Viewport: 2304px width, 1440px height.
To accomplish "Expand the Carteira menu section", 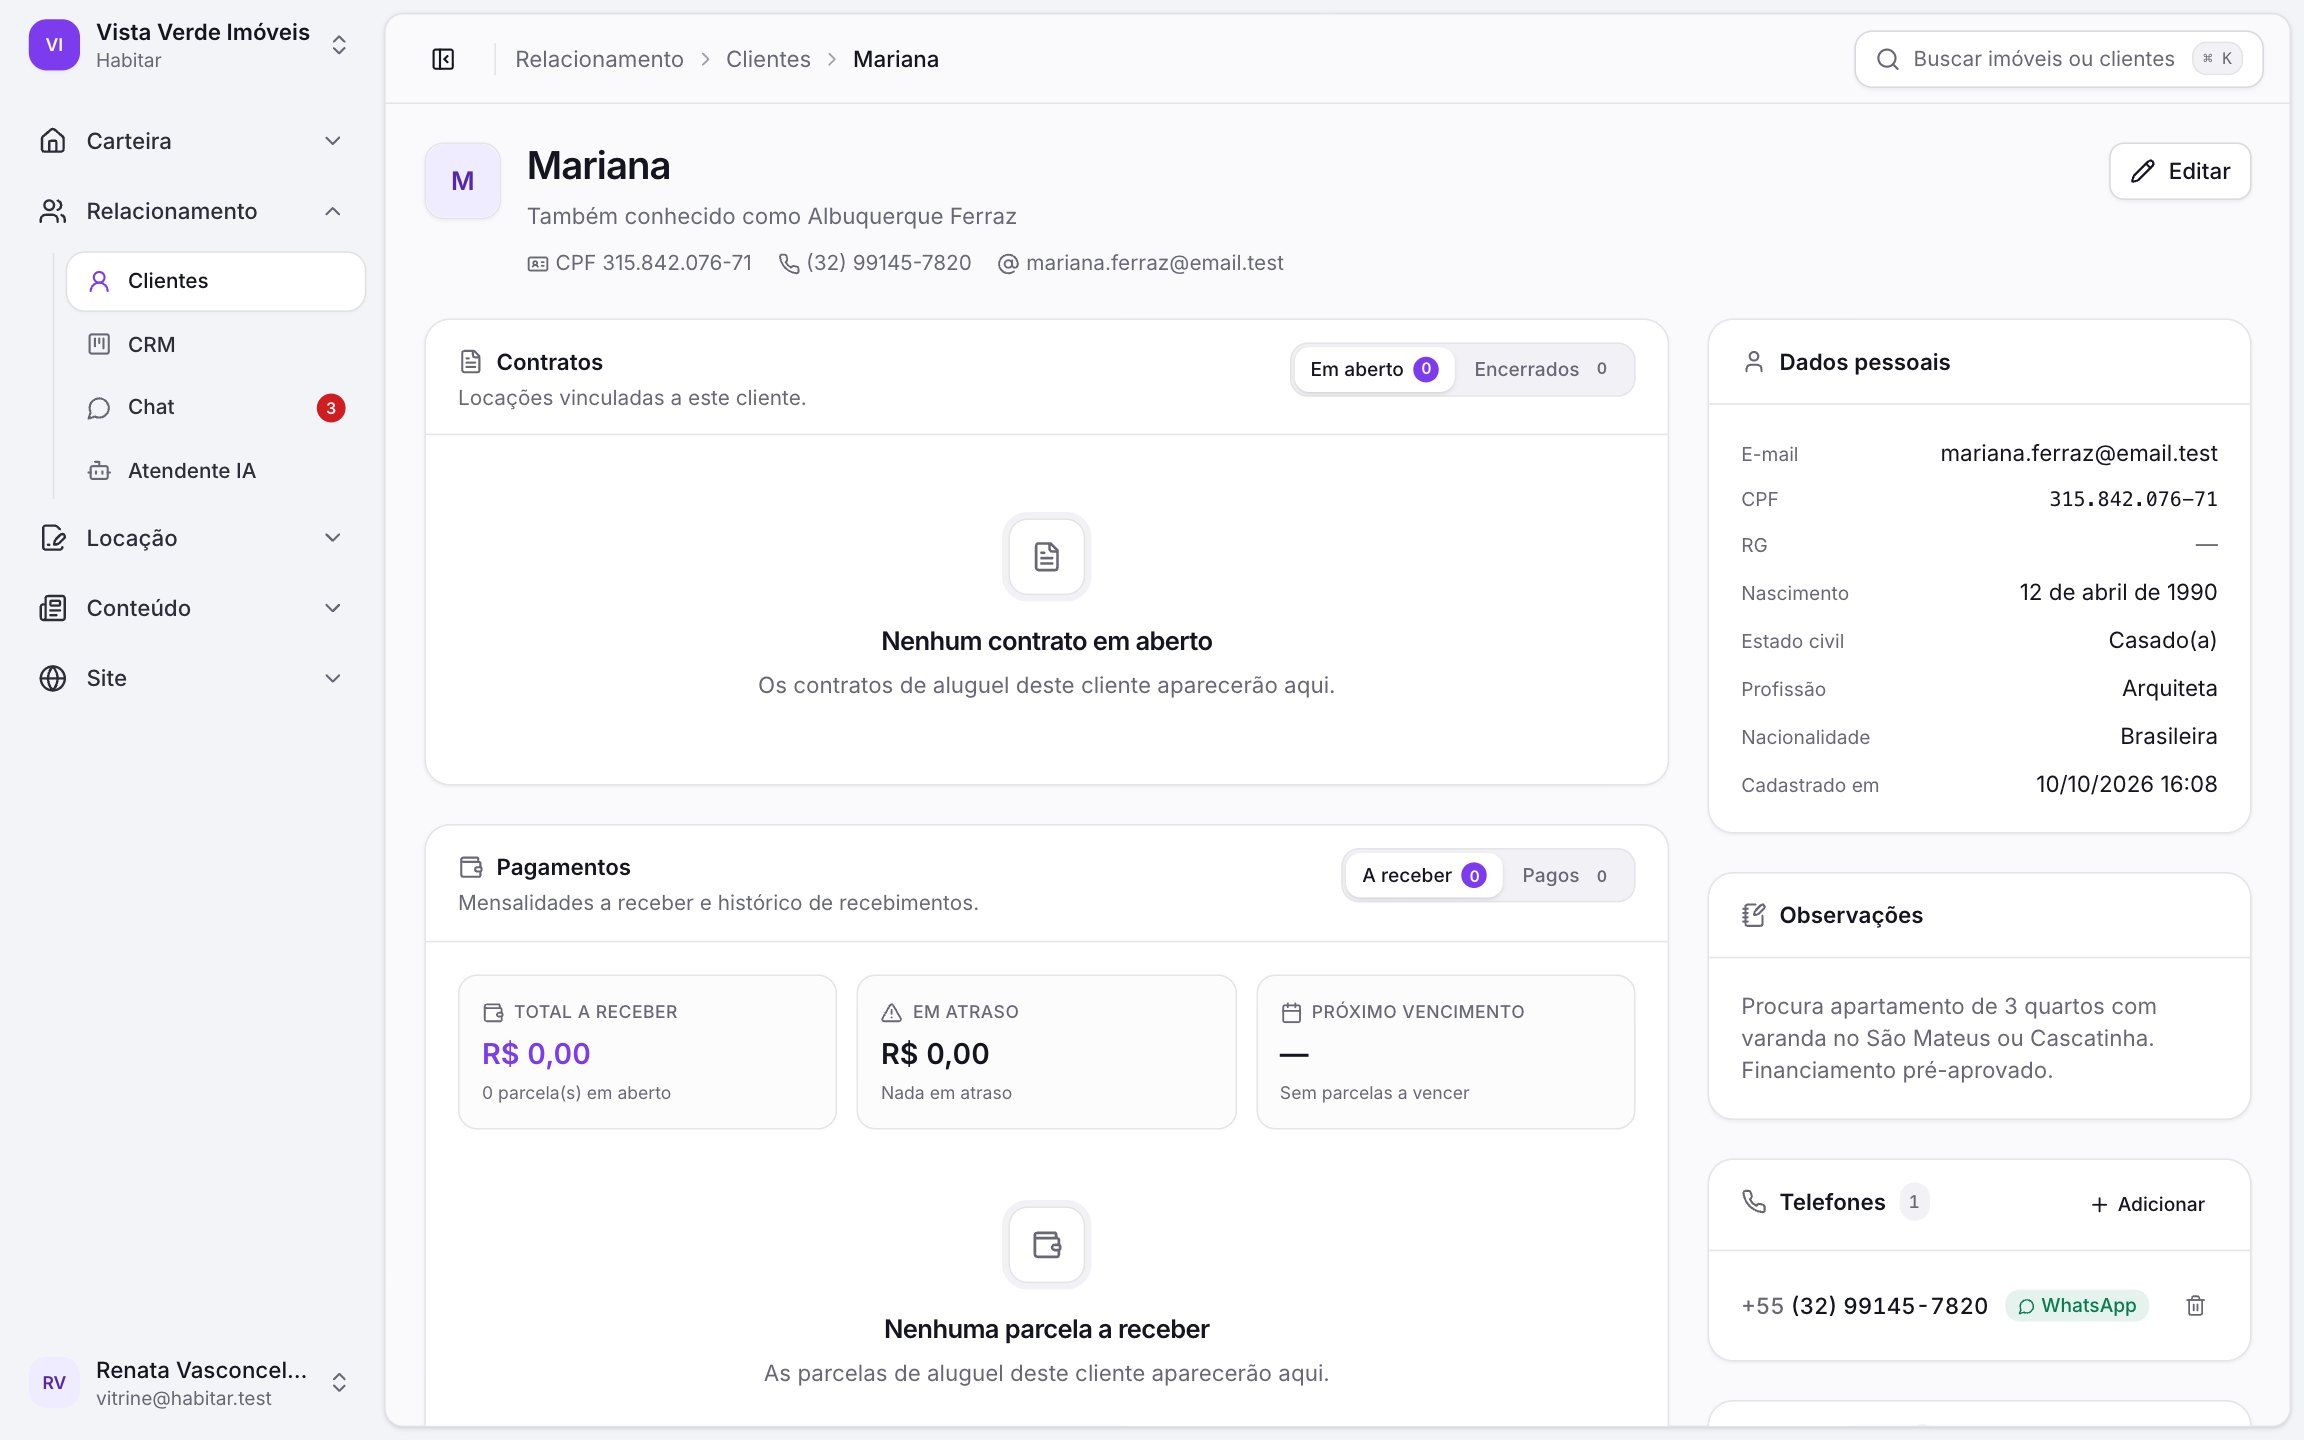I will pos(190,141).
